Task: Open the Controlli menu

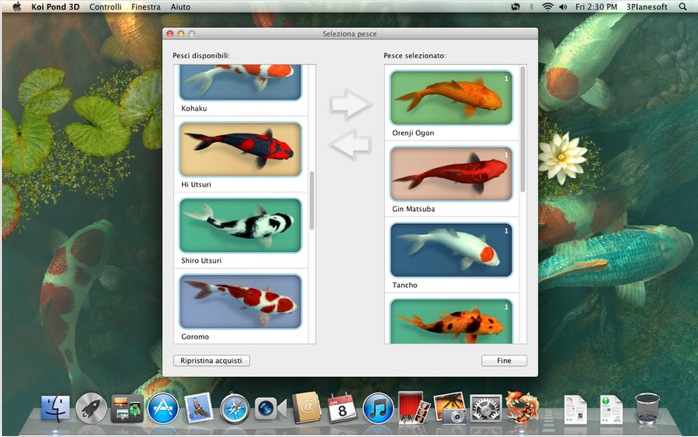Action: click(106, 7)
